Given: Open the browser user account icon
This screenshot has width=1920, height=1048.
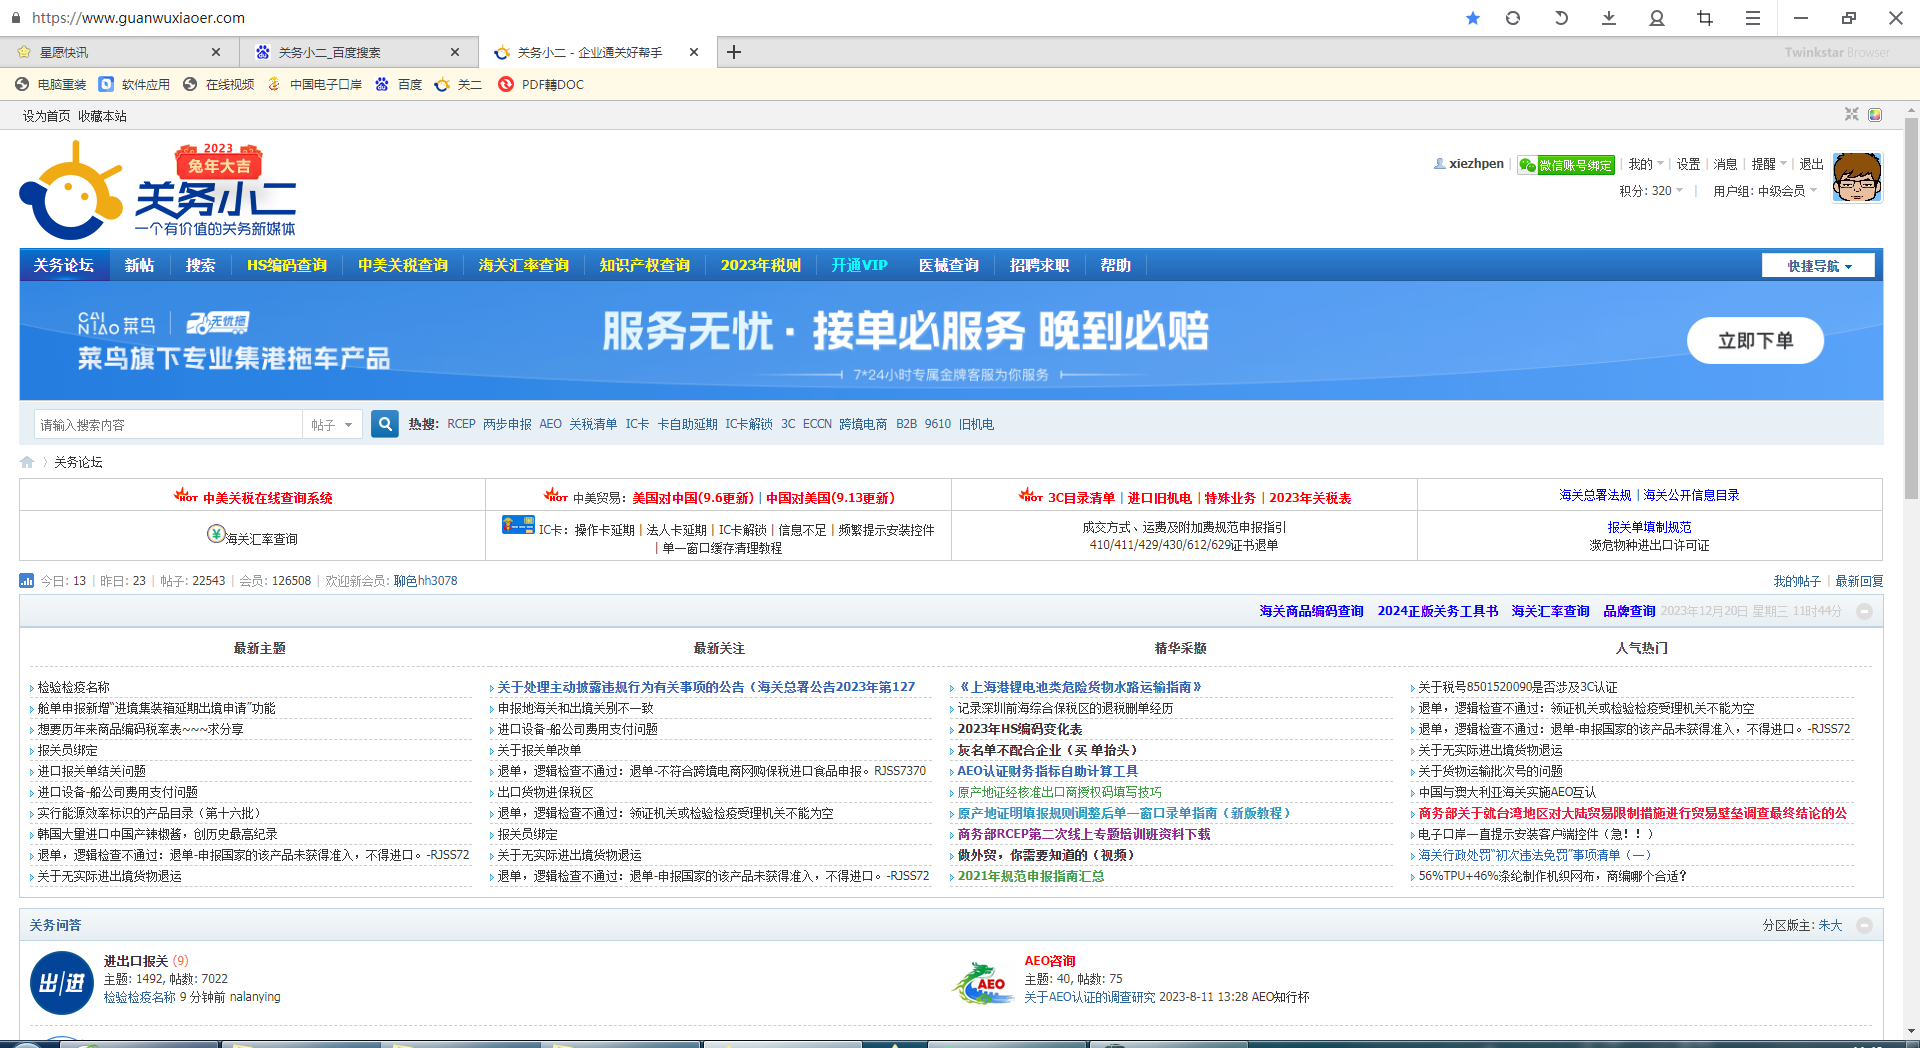Looking at the screenshot, I should (x=1657, y=18).
